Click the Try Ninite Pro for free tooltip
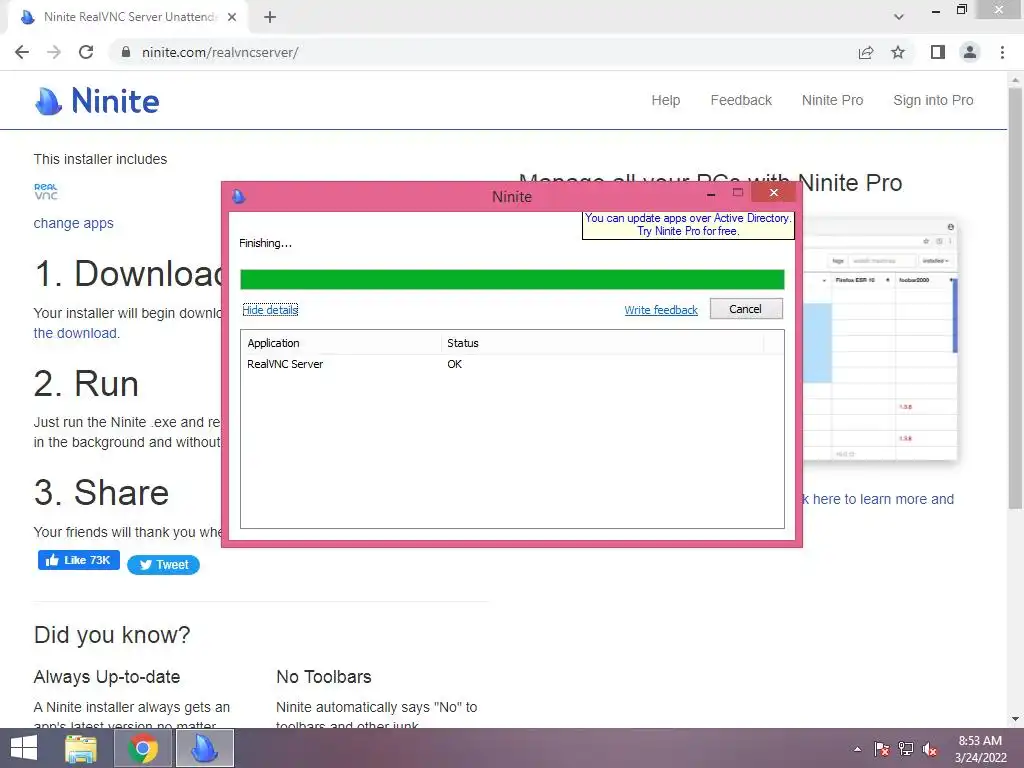 [x=688, y=225]
